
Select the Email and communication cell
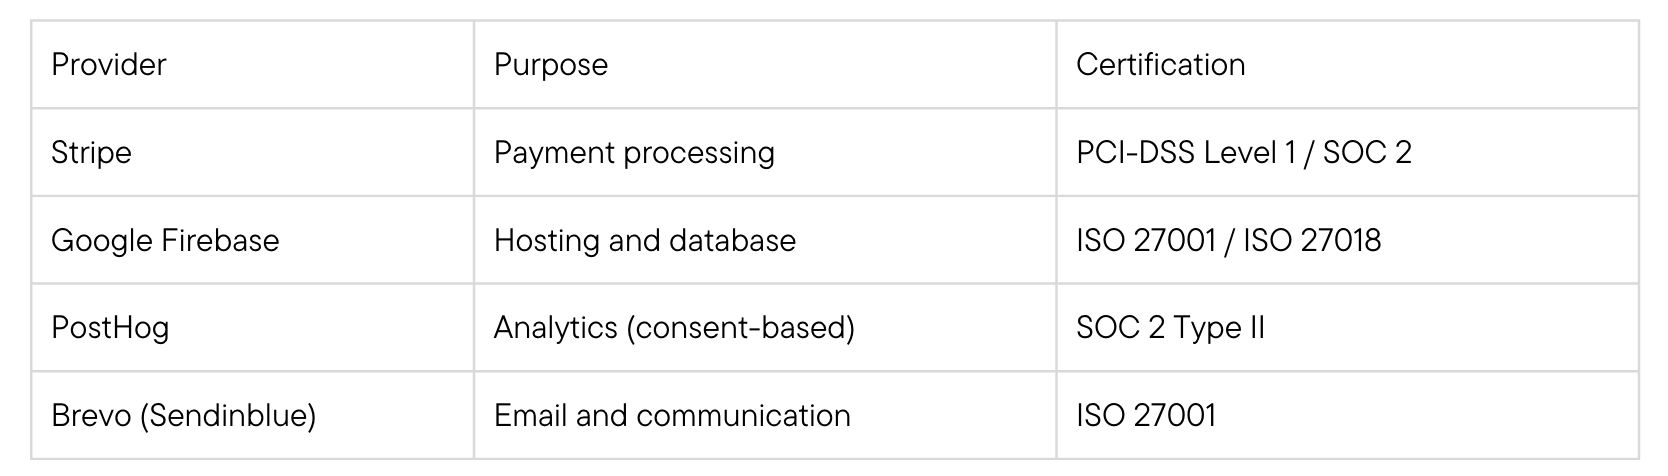[x=672, y=416]
